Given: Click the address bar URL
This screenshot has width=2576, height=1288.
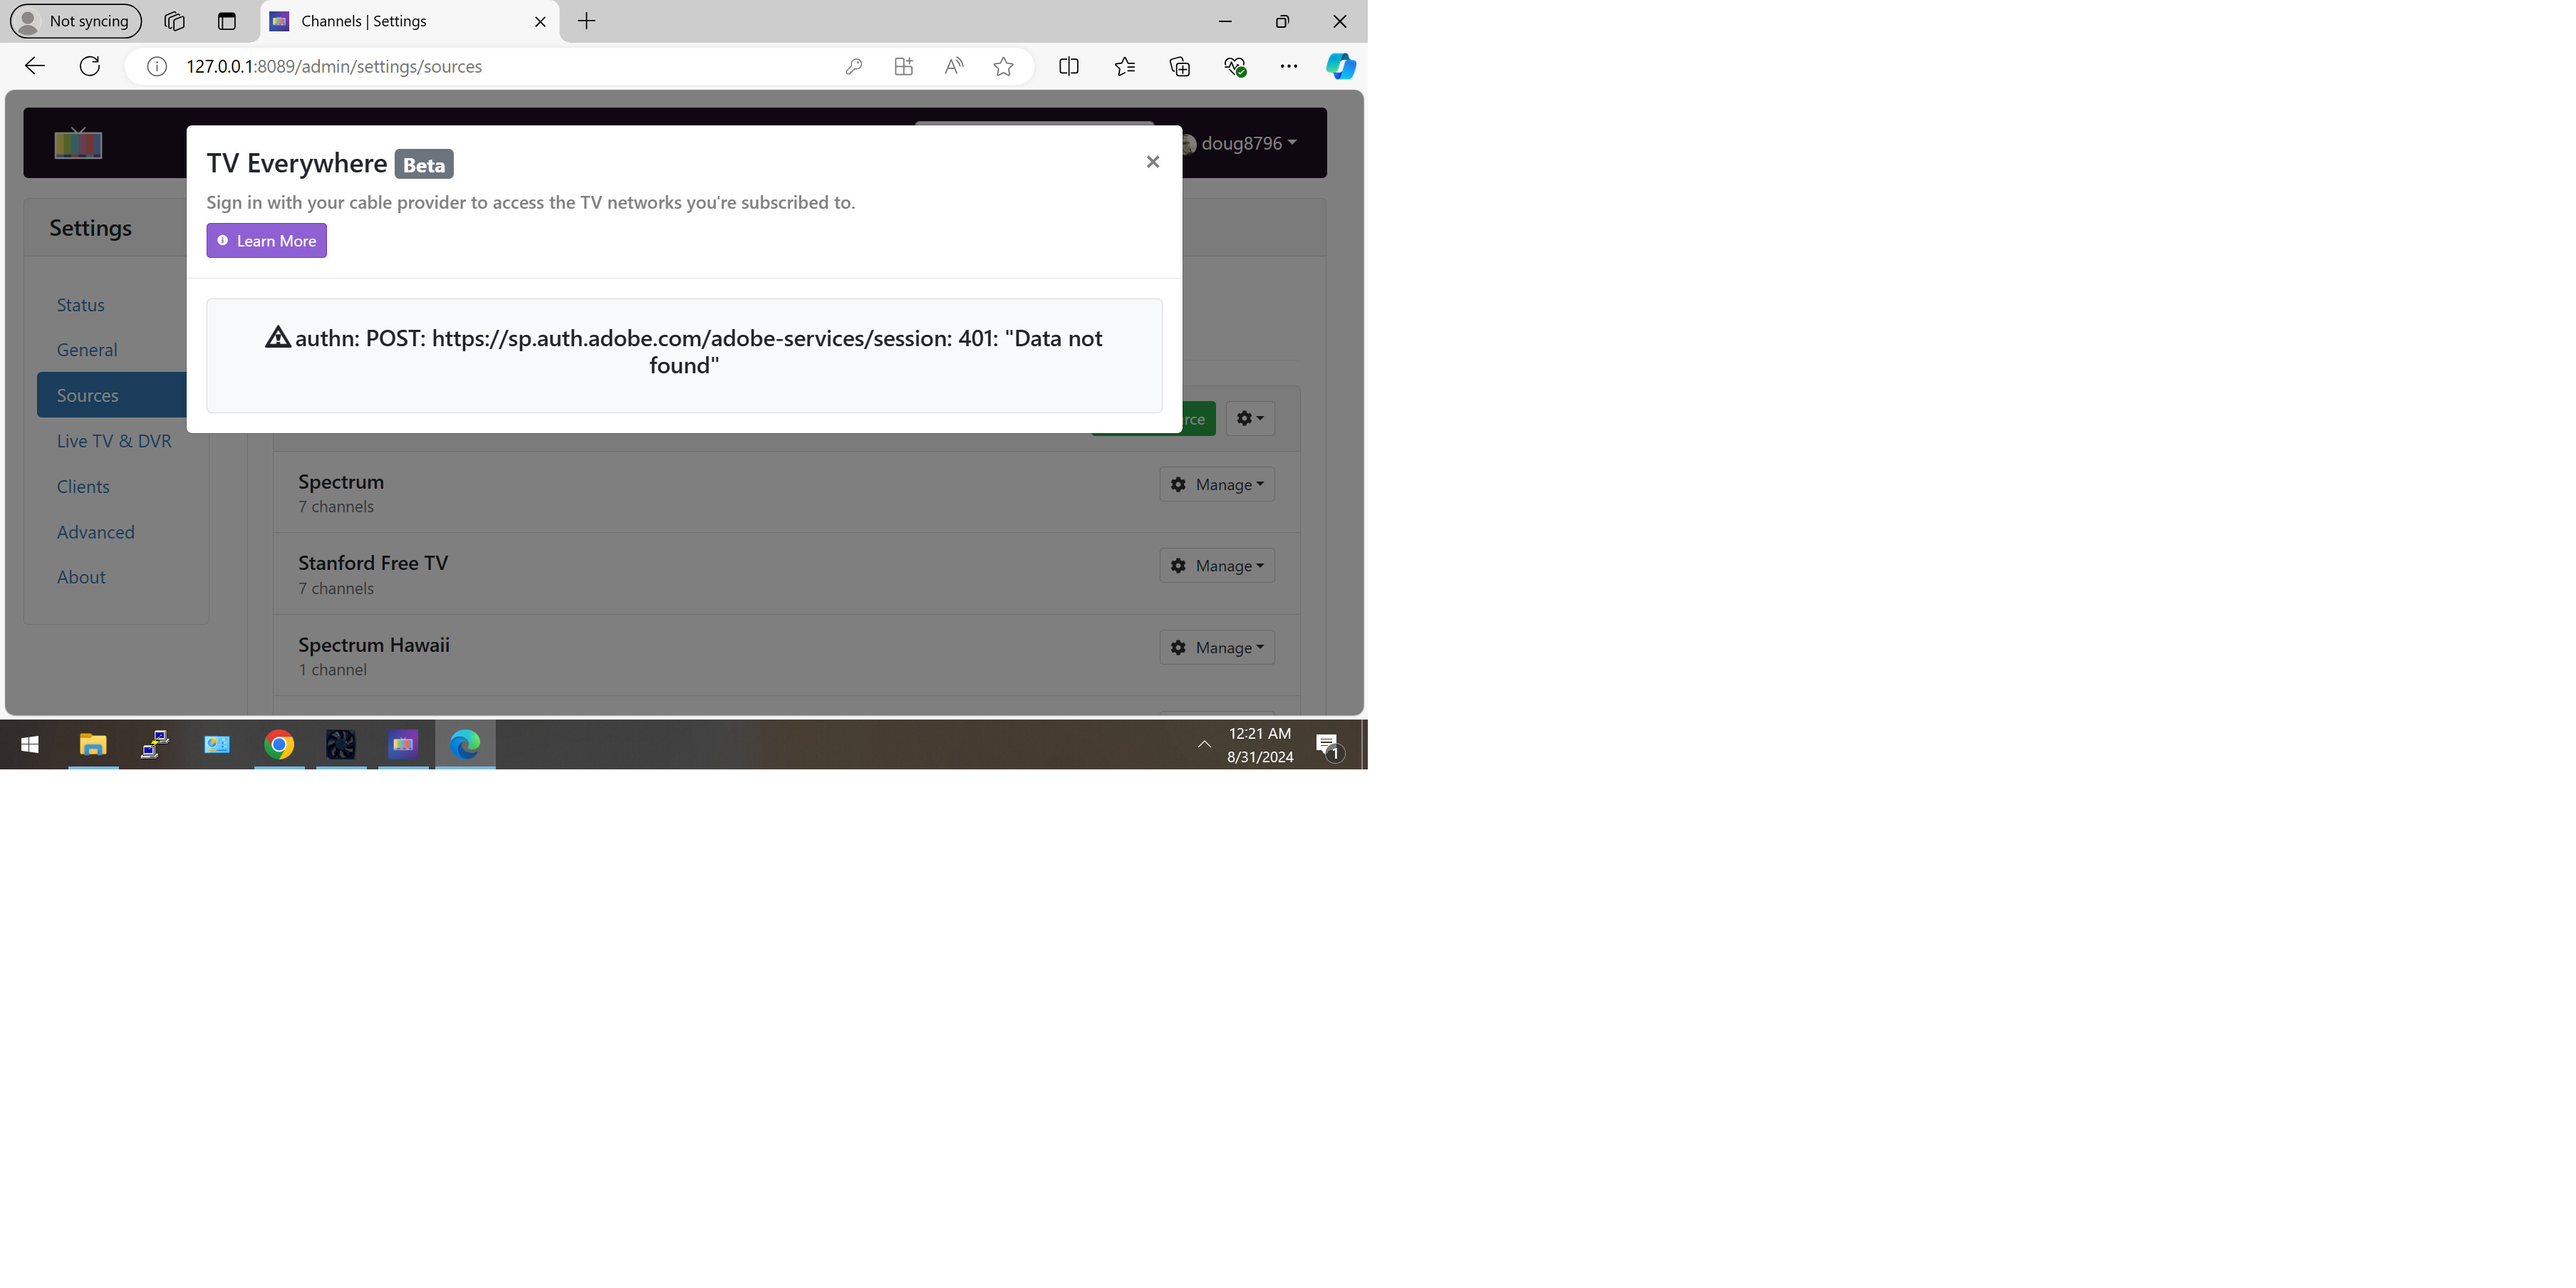Looking at the screenshot, I should tap(334, 67).
